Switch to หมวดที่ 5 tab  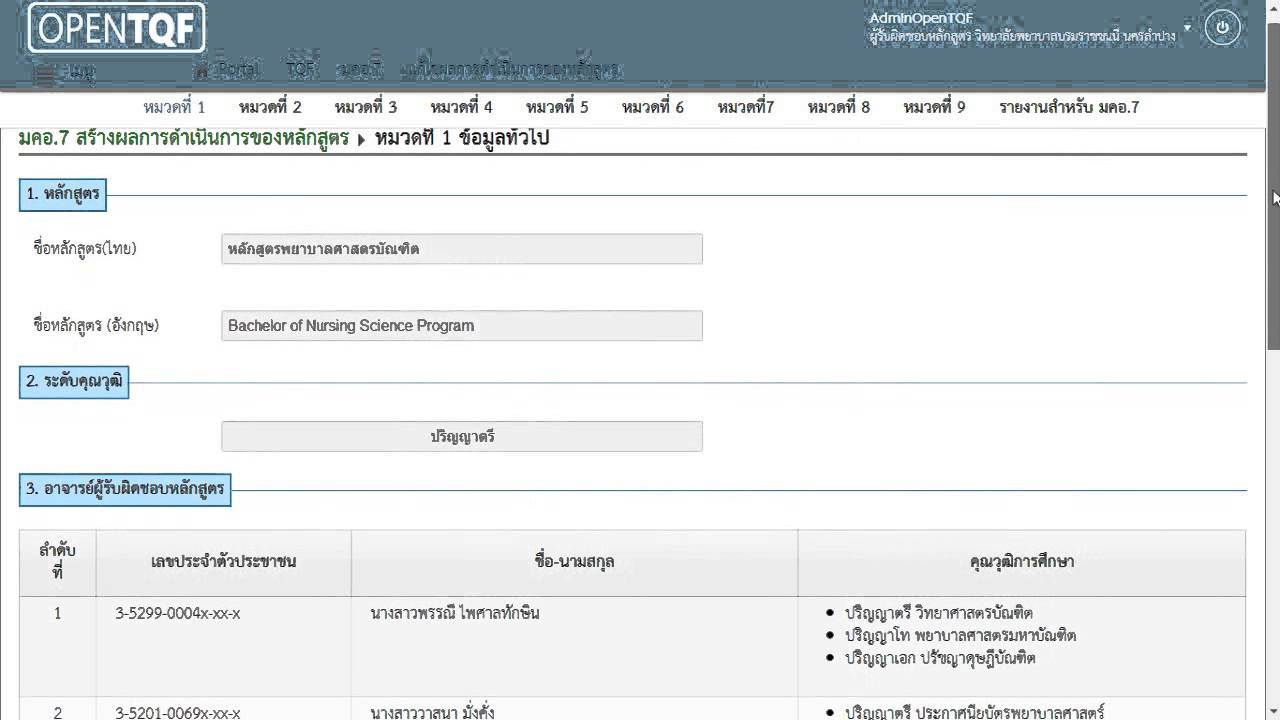pos(557,107)
